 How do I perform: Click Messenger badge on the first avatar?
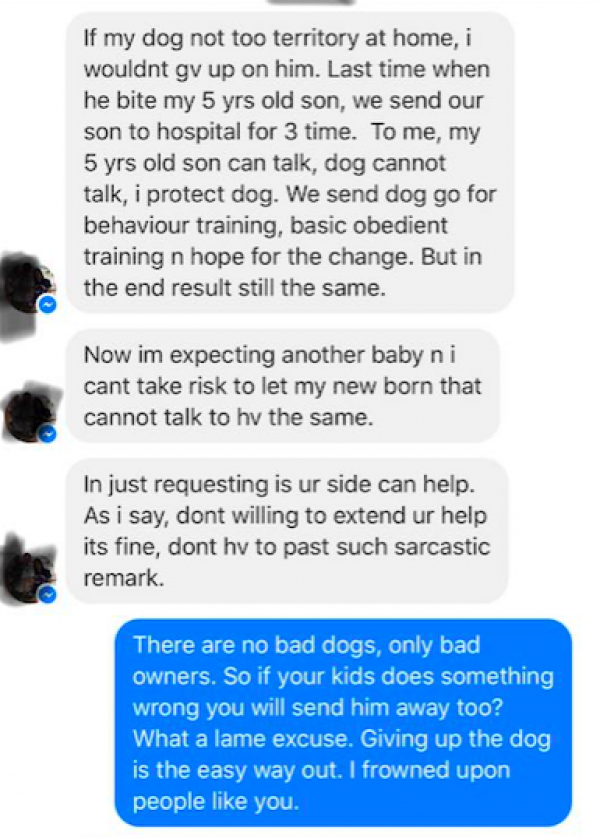tap(48, 305)
